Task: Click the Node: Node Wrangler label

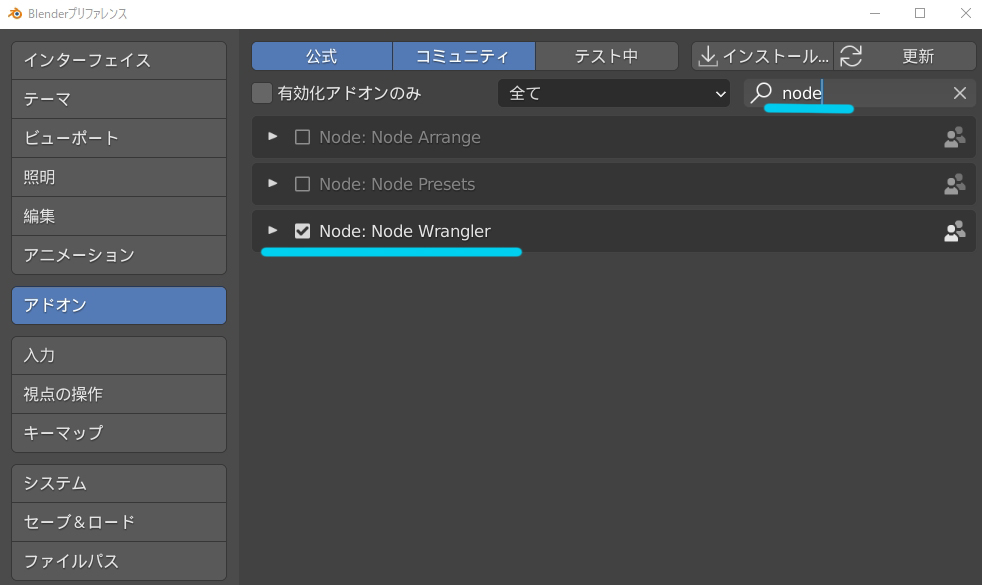Action: [405, 231]
